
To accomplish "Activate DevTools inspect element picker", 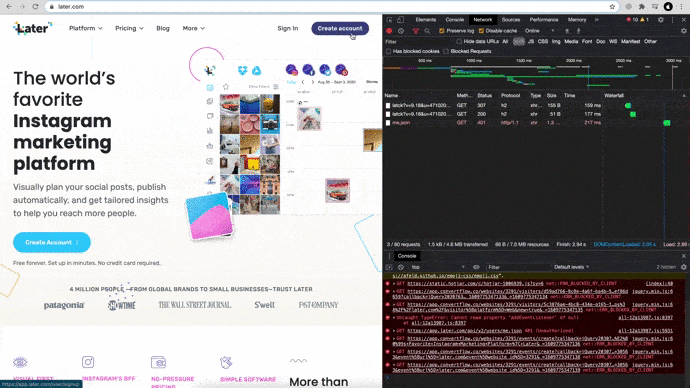I will tap(389, 20).
